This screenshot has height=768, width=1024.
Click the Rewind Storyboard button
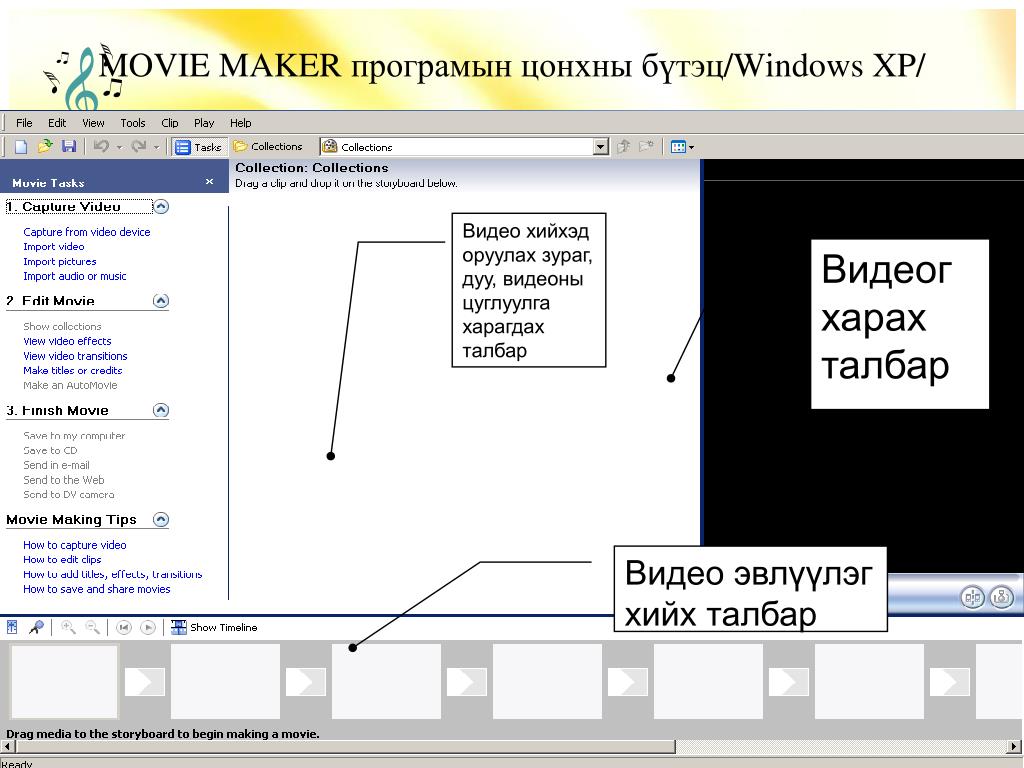click(123, 628)
